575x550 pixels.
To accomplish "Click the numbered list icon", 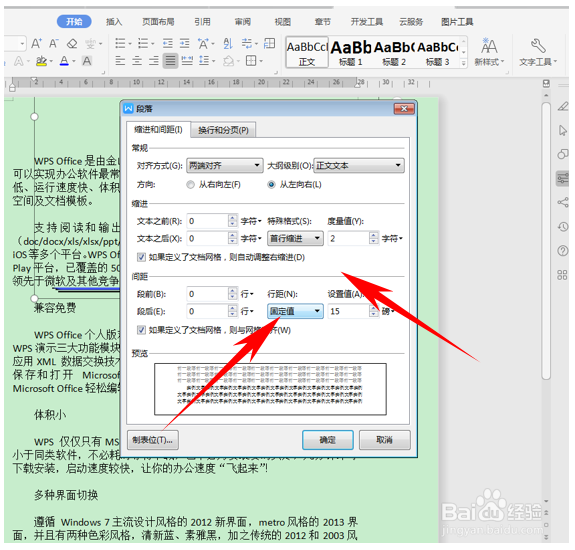I will pos(143,44).
